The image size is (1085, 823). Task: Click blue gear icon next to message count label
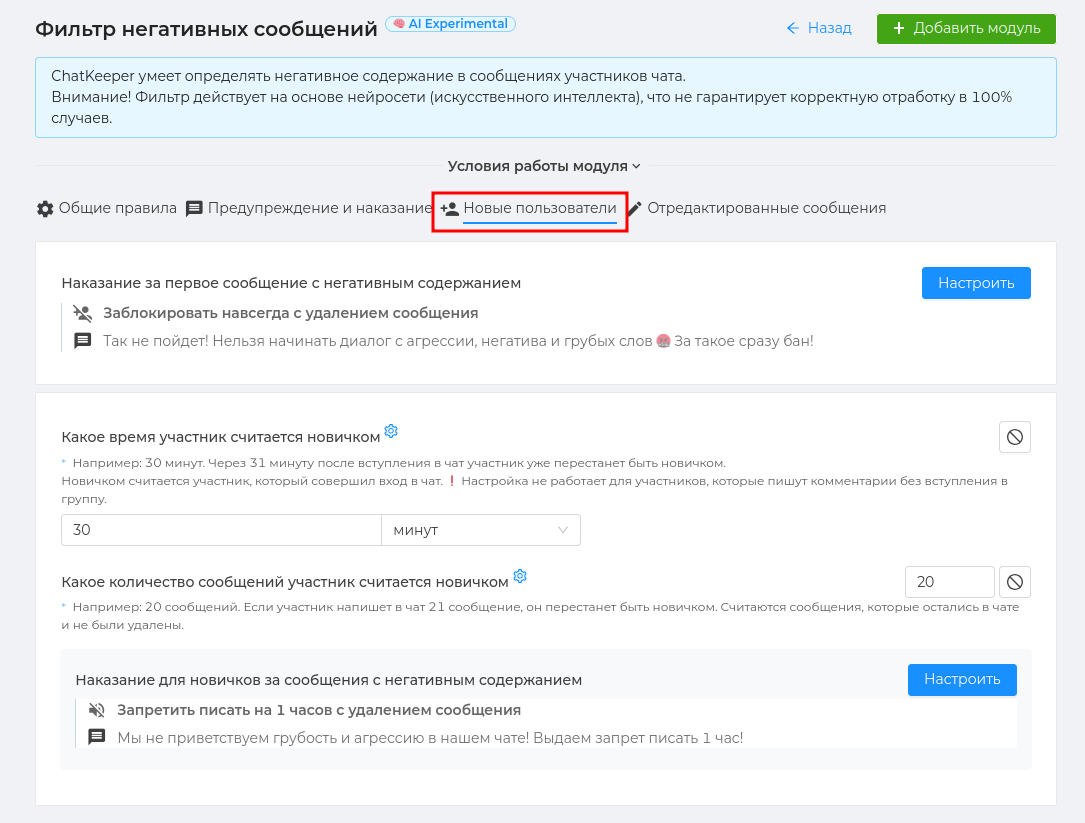[x=520, y=576]
